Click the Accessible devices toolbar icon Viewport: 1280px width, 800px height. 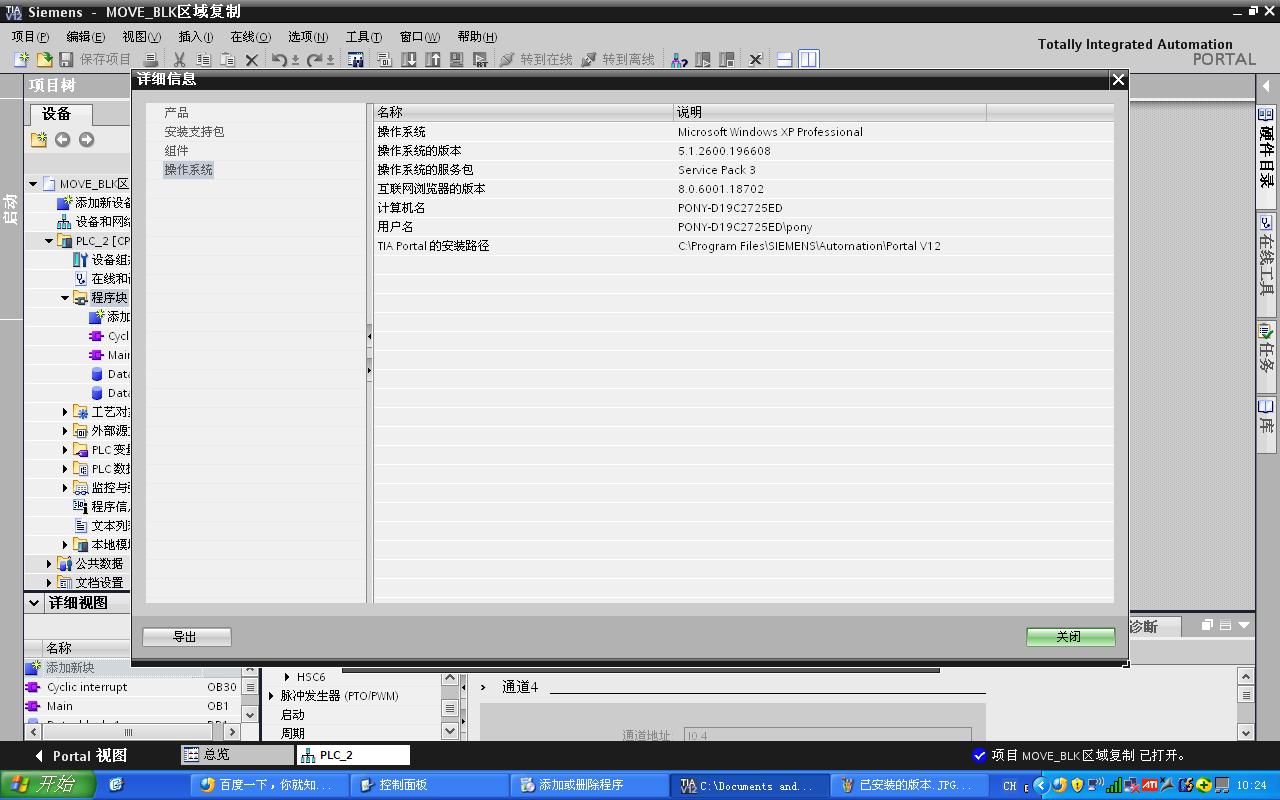[679, 60]
